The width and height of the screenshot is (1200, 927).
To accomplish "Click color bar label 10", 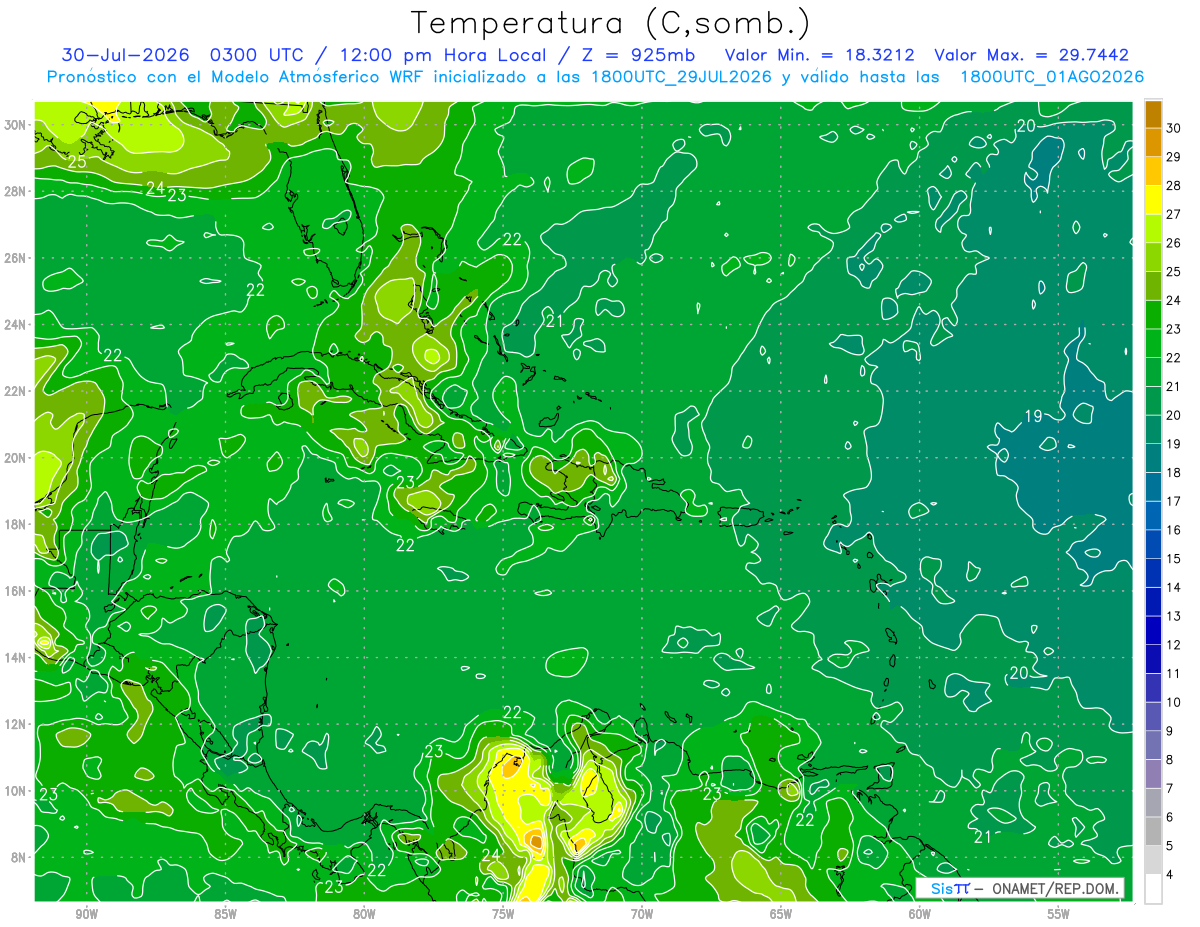I will point(1173,702).
